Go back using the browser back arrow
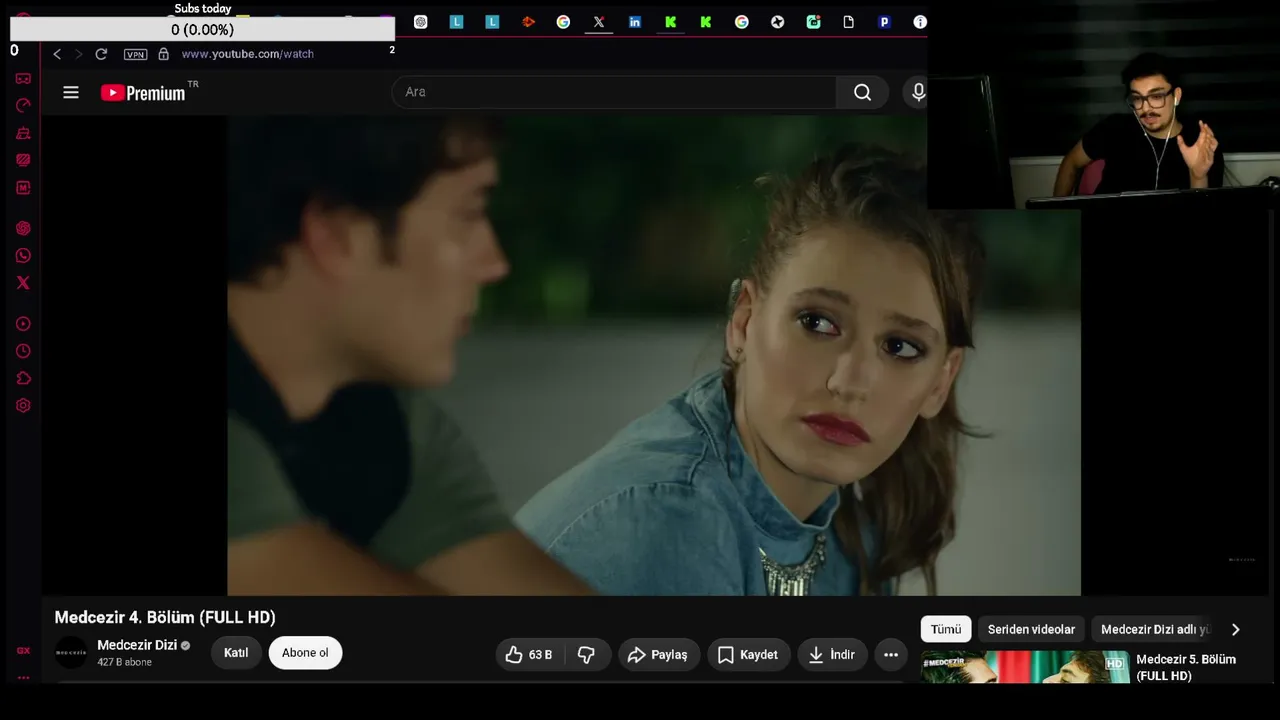1280x720 pixels. (57, 54)
